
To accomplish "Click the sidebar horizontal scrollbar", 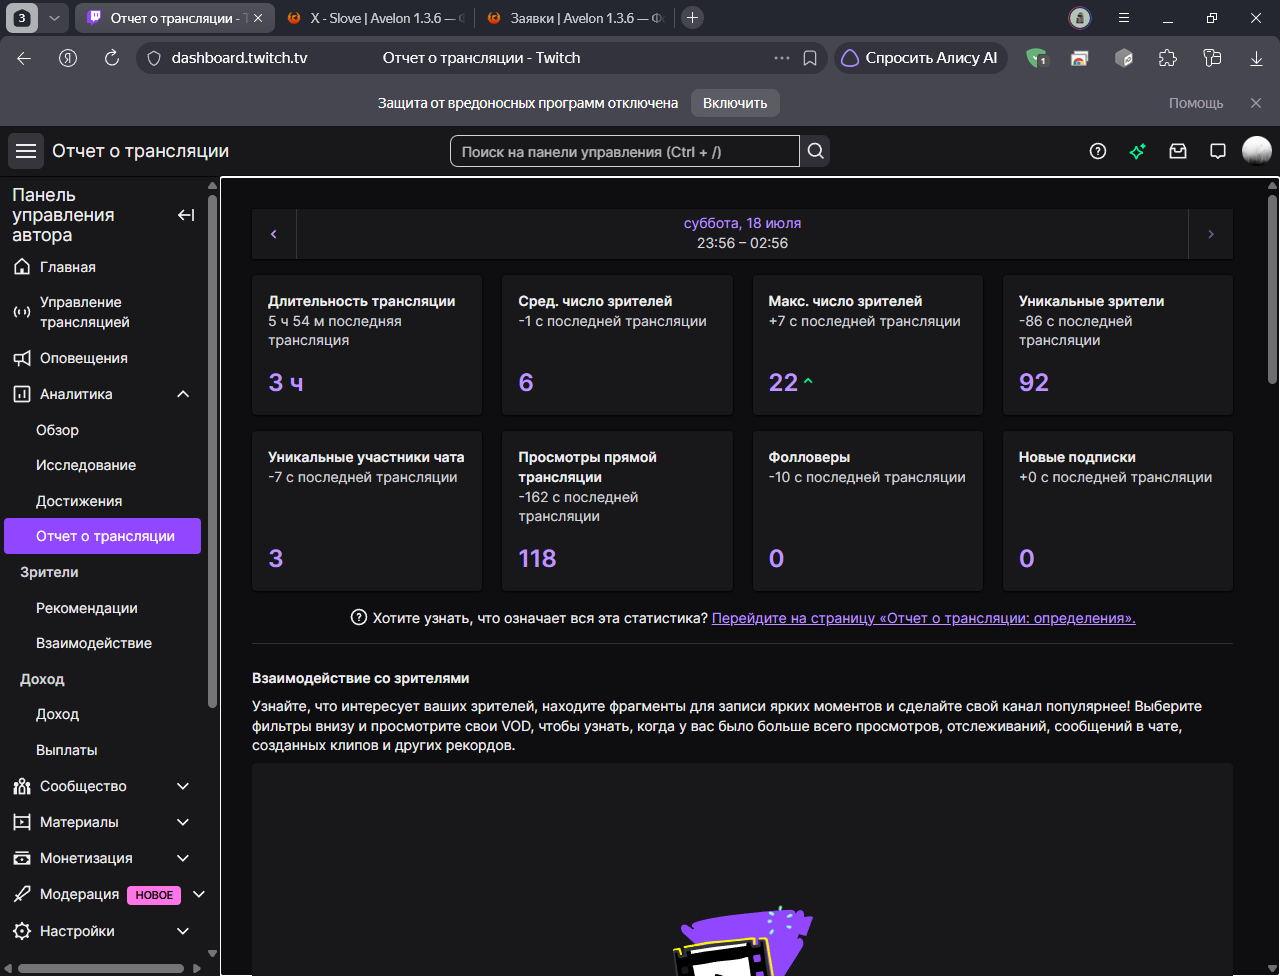I will pyautogui.click(x=100, y=968).
